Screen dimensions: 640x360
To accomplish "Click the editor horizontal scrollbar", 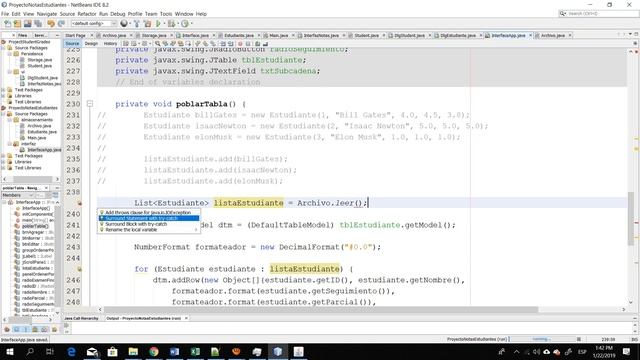I will [x=320, y=309].
